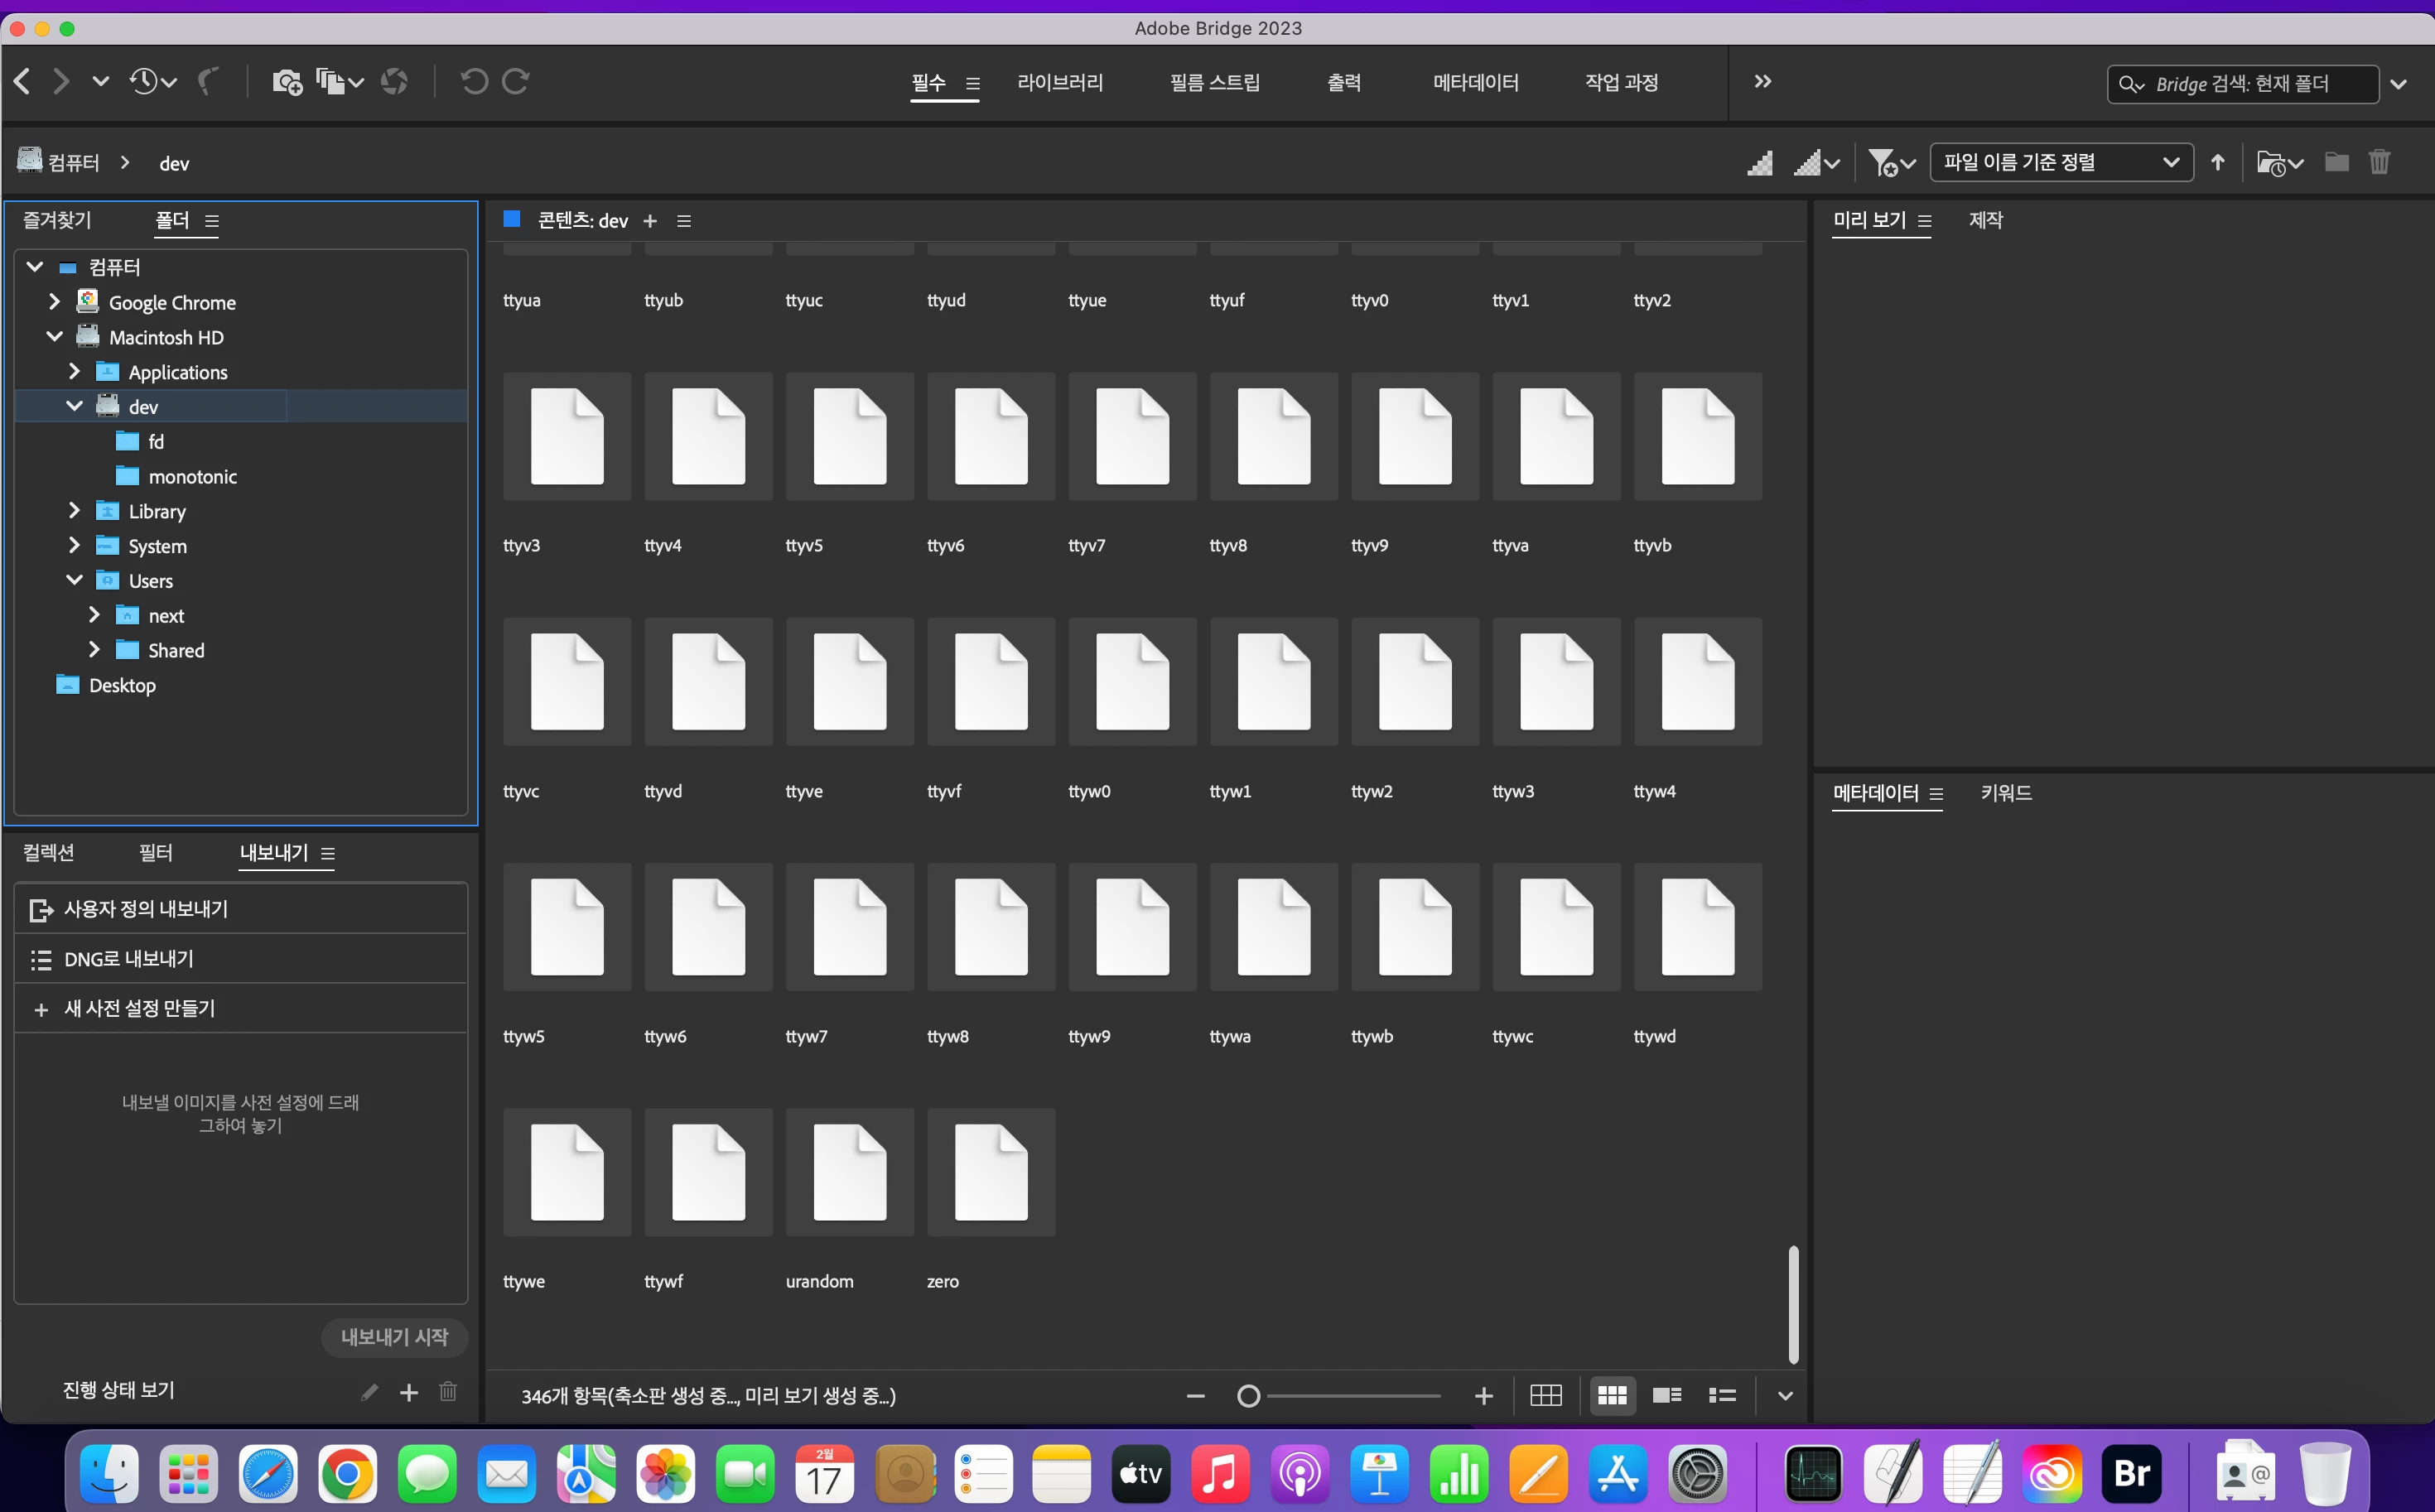Viewport: 2435px width, 1512px height.
Task: Delete item with the toolbar trash icon
Action: (2379, 162)
